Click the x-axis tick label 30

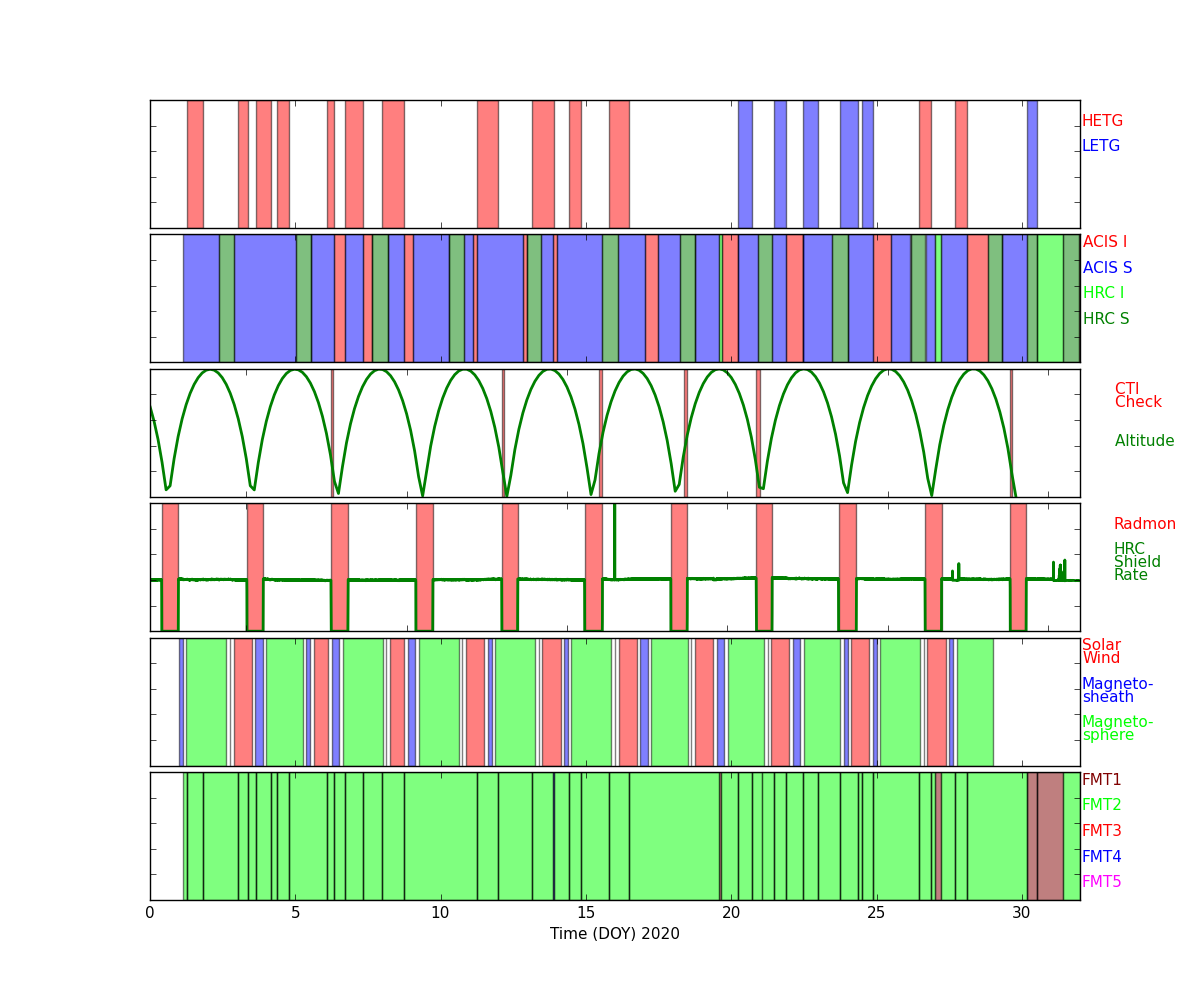tap(1021, 913)
